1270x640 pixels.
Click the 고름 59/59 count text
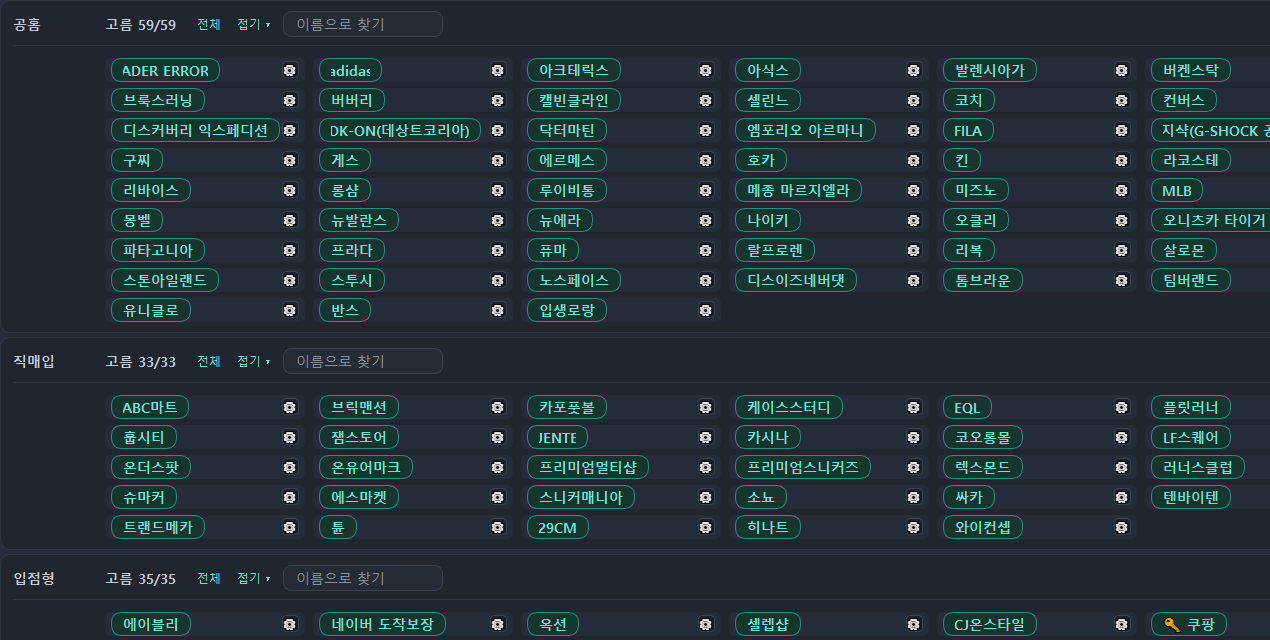(140, 24)
